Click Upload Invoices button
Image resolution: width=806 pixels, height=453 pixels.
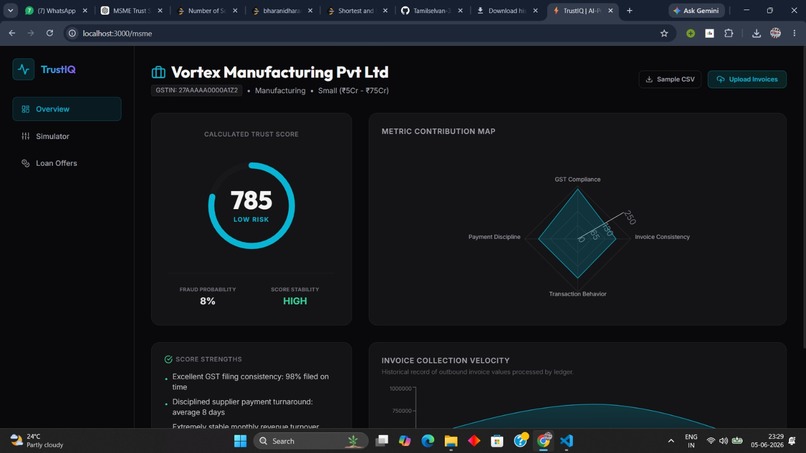point(747,79)
